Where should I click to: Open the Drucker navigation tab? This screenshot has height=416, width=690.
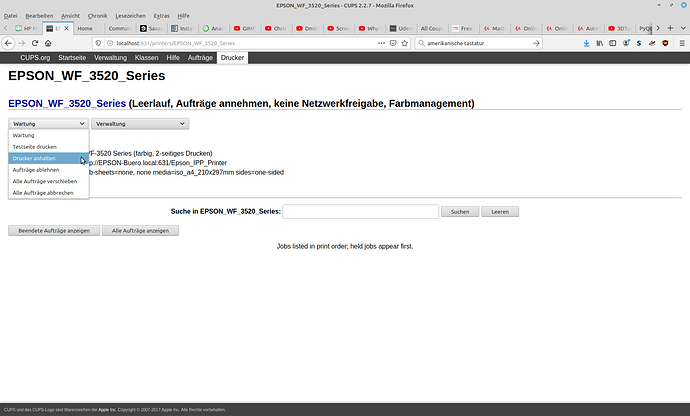pyautogui.click(x=232, y=58)
